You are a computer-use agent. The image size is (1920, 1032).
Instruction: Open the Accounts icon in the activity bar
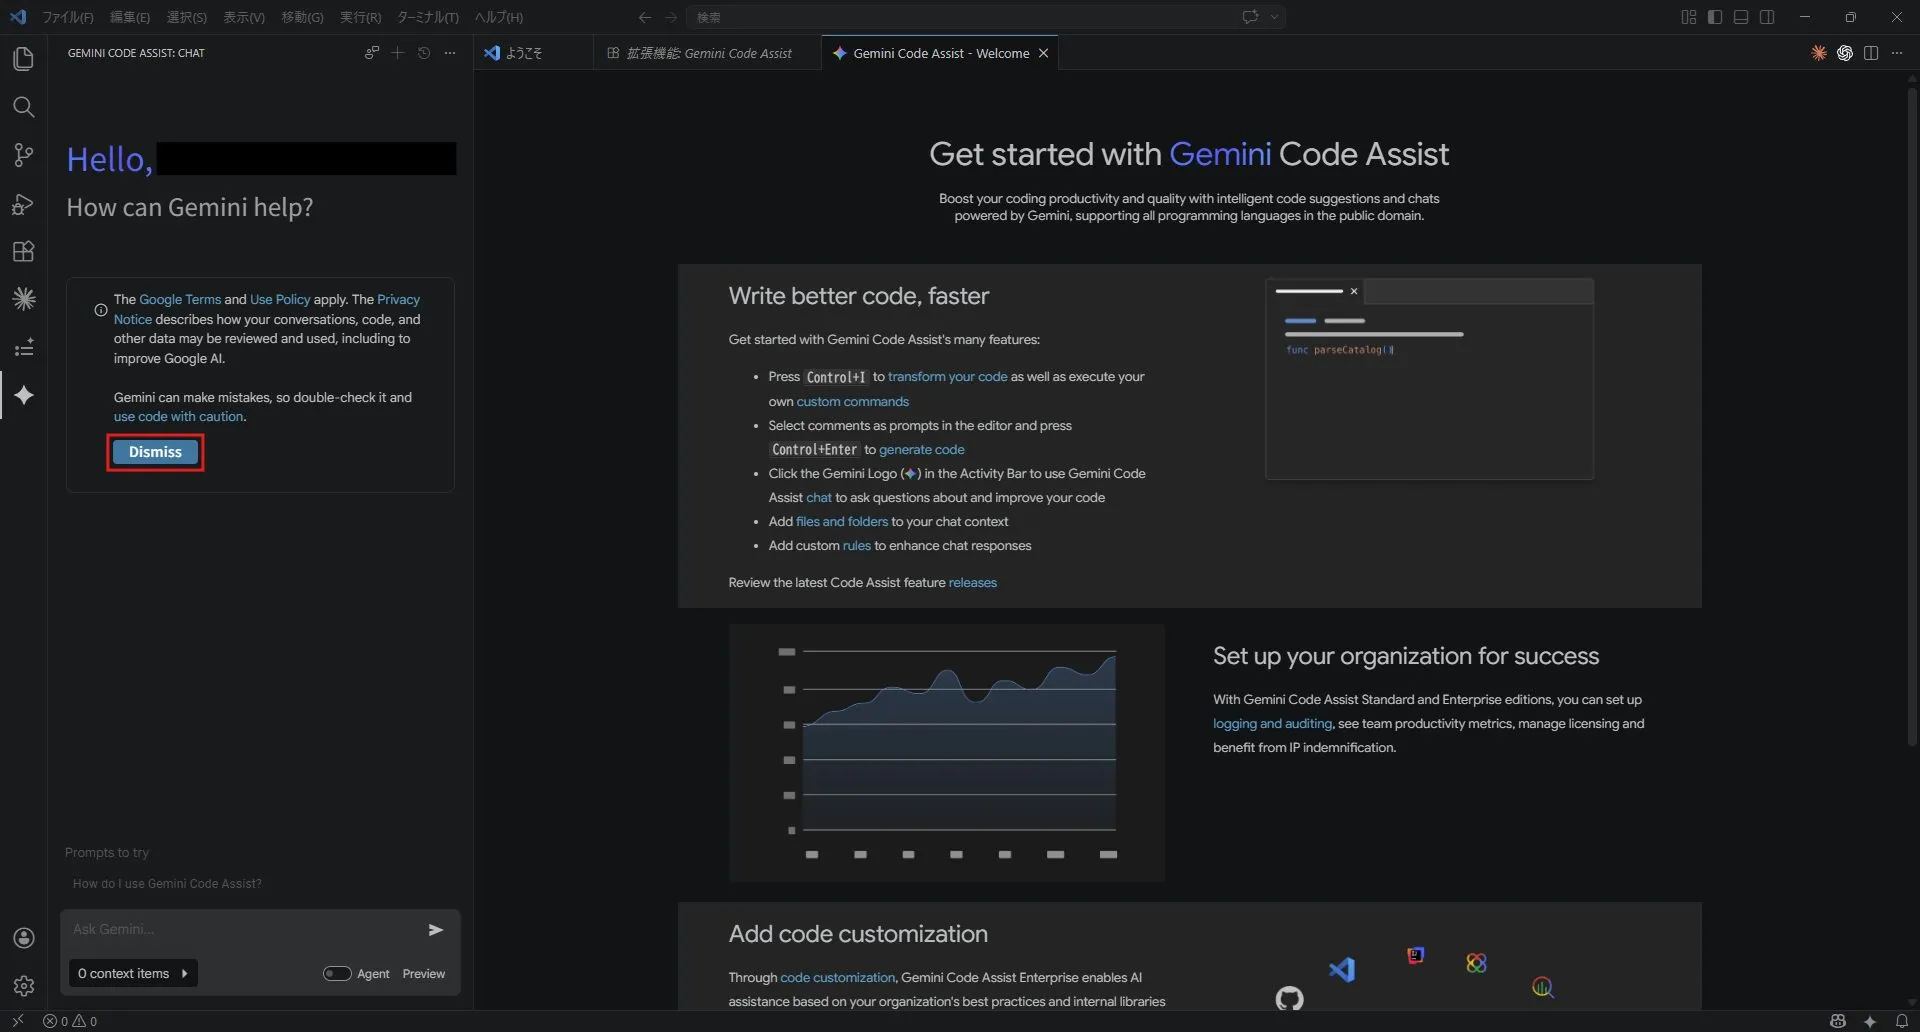23,938
